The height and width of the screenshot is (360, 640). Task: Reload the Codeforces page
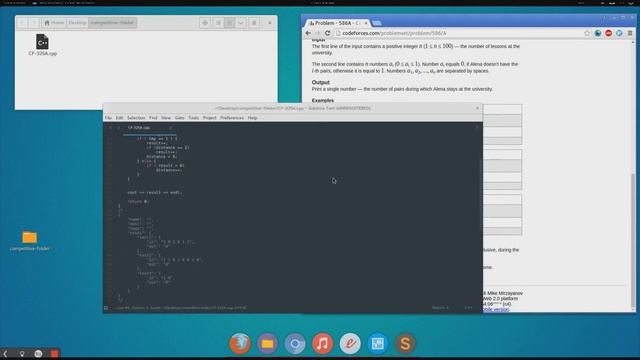pyautogui.click(x=327, y=33)
